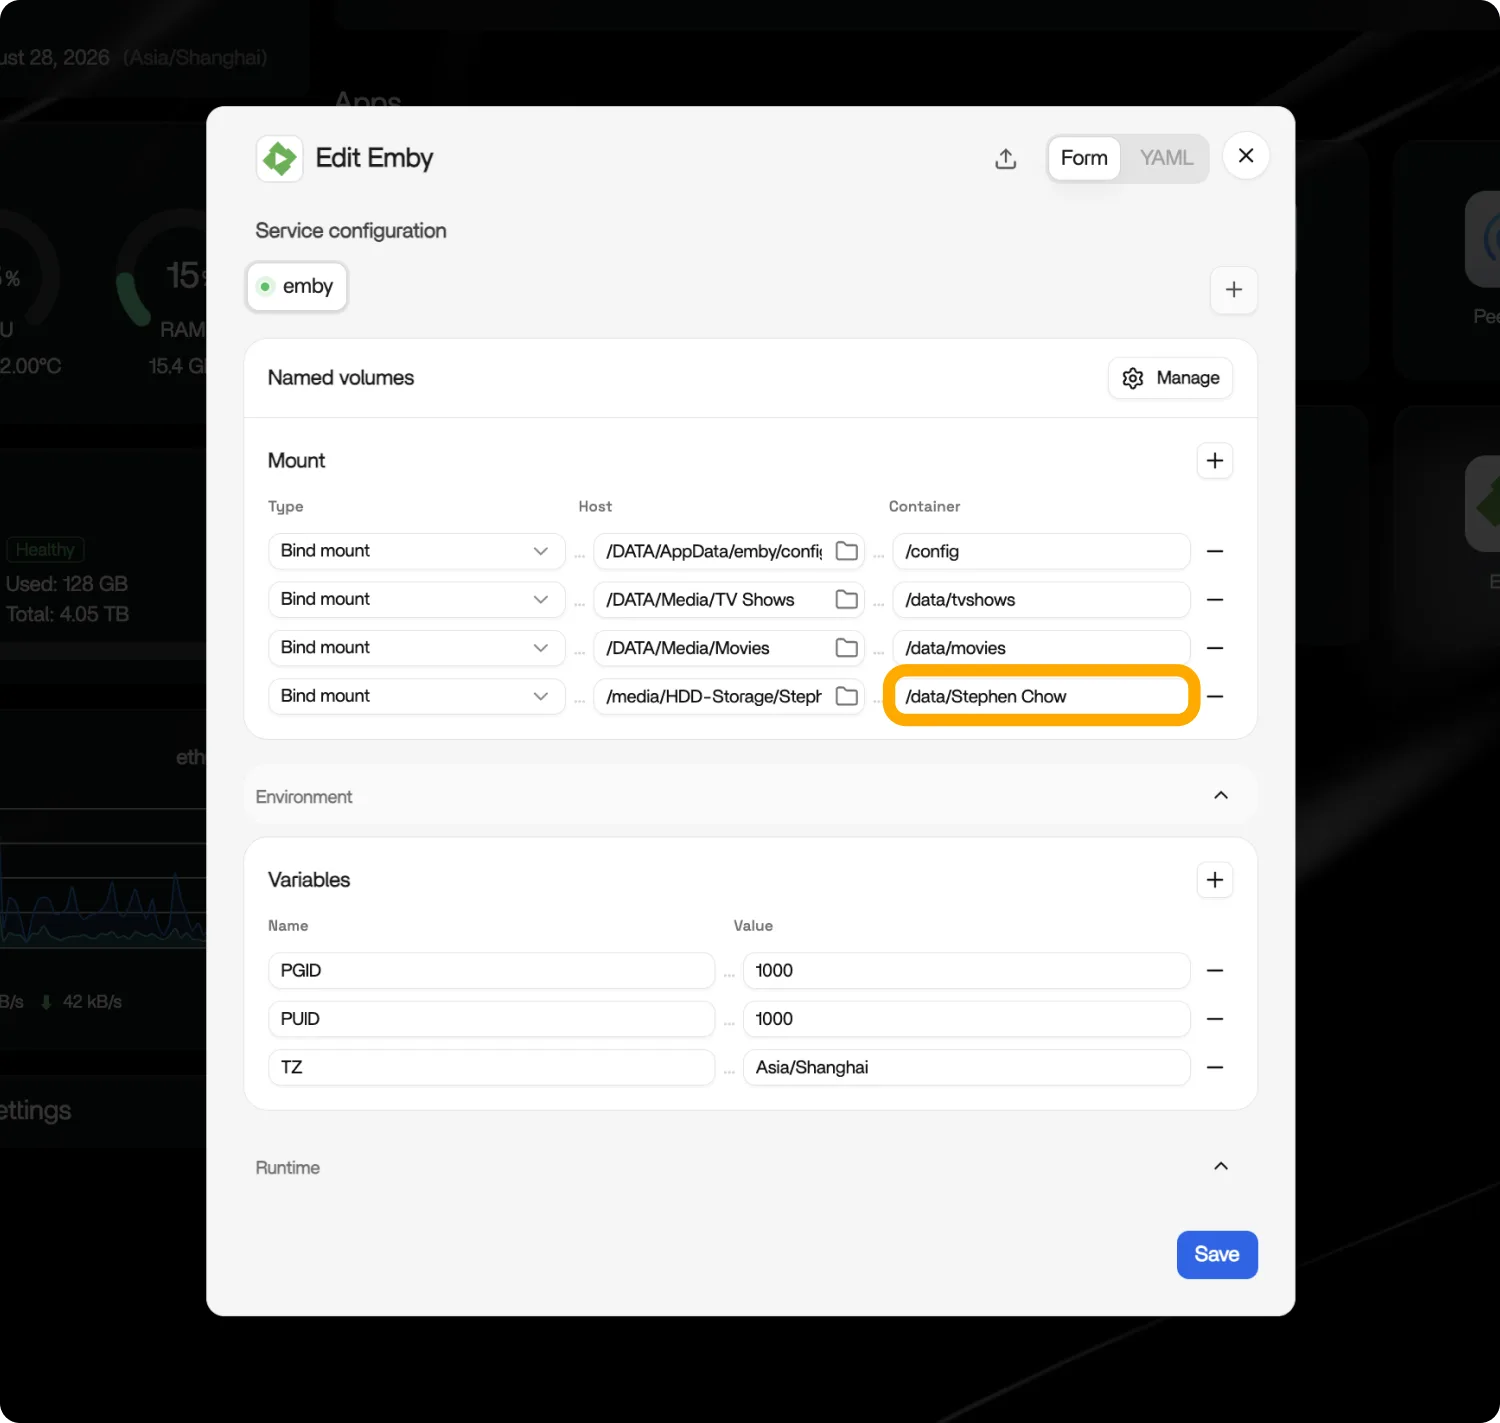This screenshot has height=1423, width=1500.
Task: Open mount type dropdown for /data/Stephen Chow row
Action: coord(417,696)
